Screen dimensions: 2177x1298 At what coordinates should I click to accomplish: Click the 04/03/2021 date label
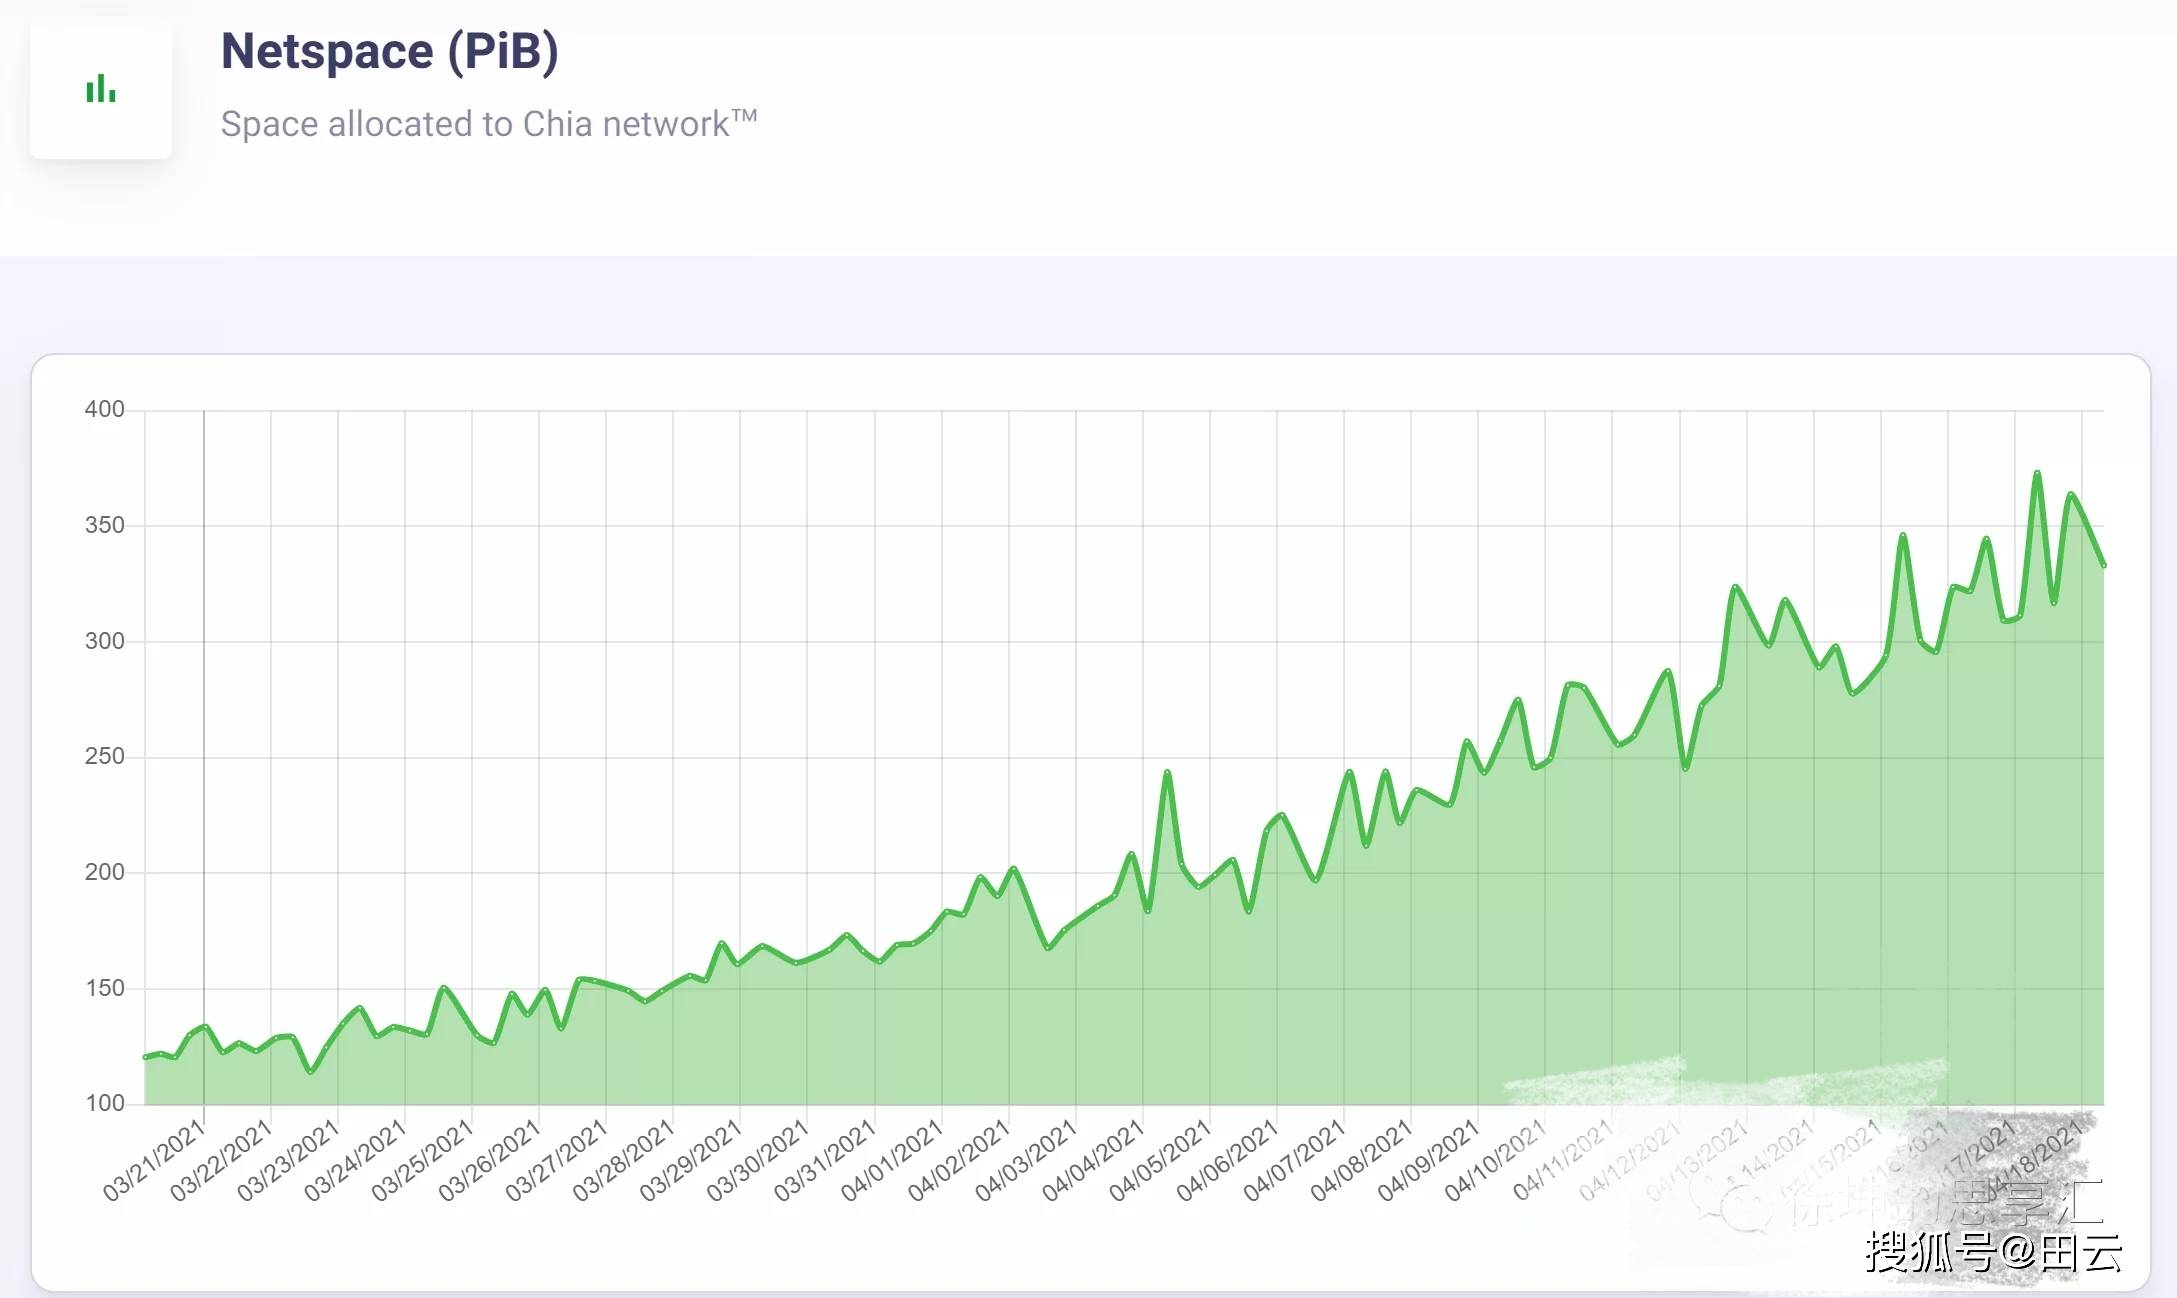point(1025,1160)
